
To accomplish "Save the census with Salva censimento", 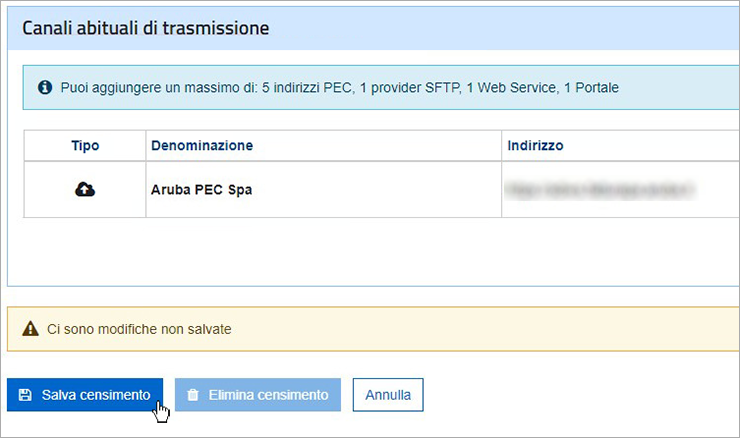I will click(x=85, y=395).
